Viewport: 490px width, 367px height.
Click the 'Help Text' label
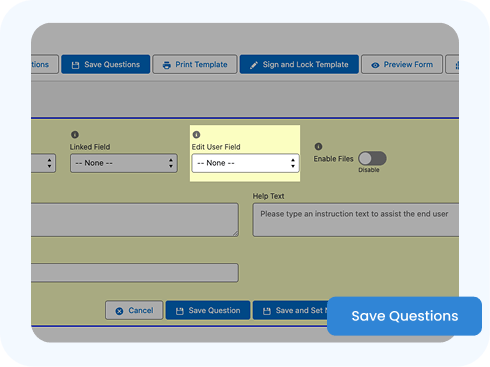click(268, 196)
